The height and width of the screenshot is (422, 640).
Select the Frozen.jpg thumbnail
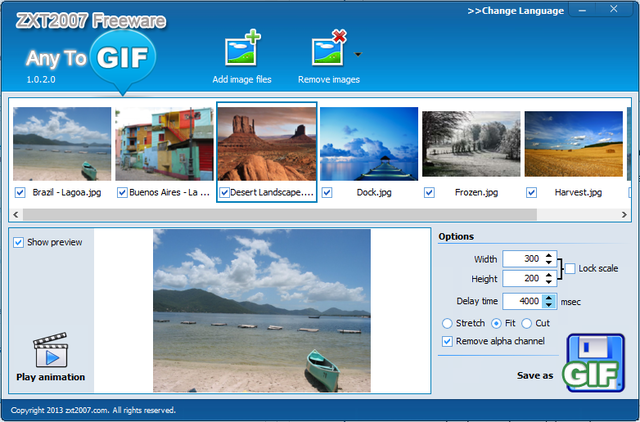(471, 144)
